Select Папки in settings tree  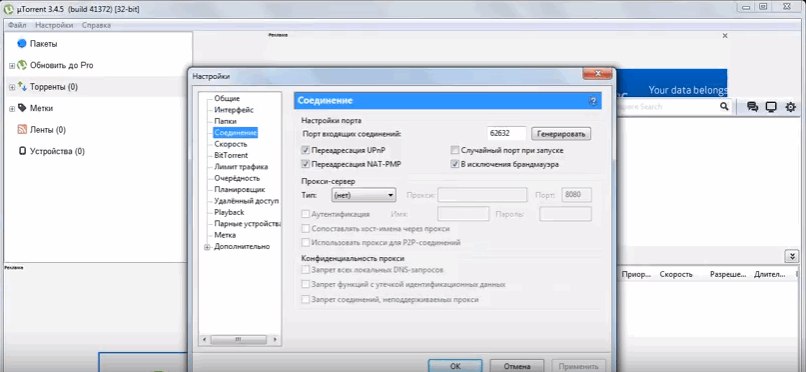click(x=225, y=121)
